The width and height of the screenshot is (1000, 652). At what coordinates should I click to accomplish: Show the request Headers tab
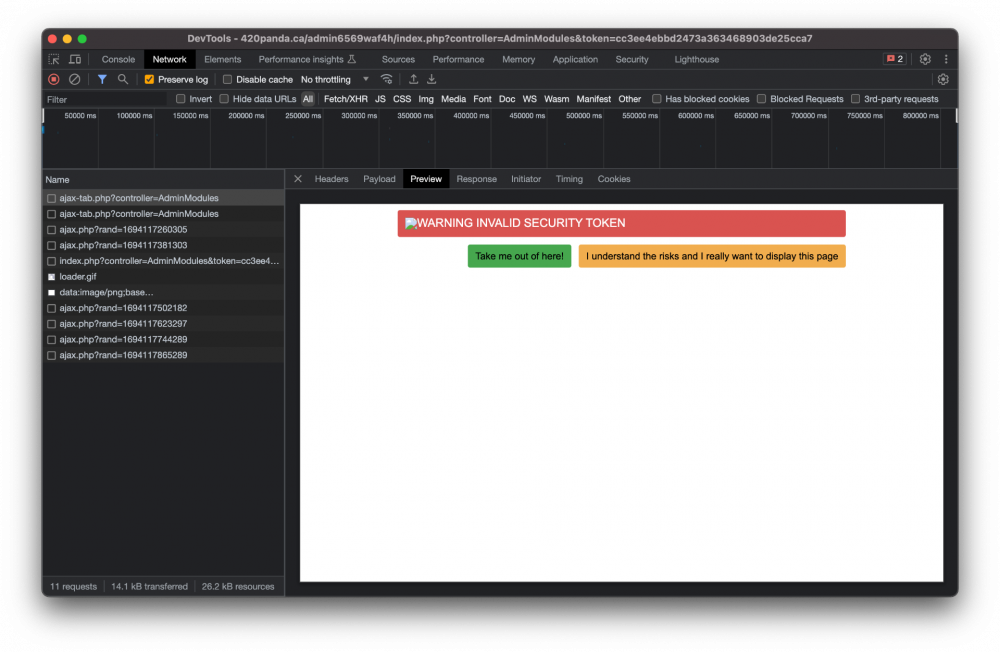pyautogui.click(x=332, y=179)
